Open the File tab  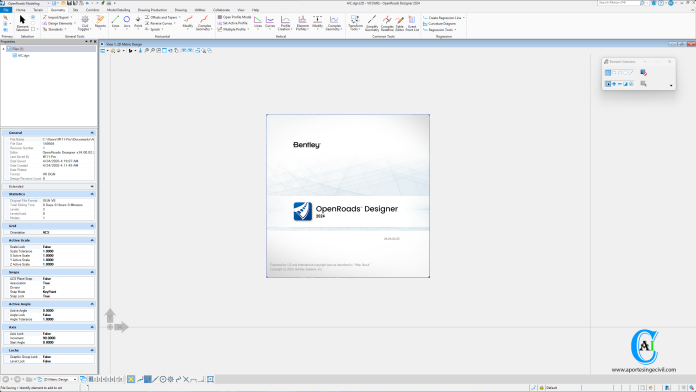[6, 10]
